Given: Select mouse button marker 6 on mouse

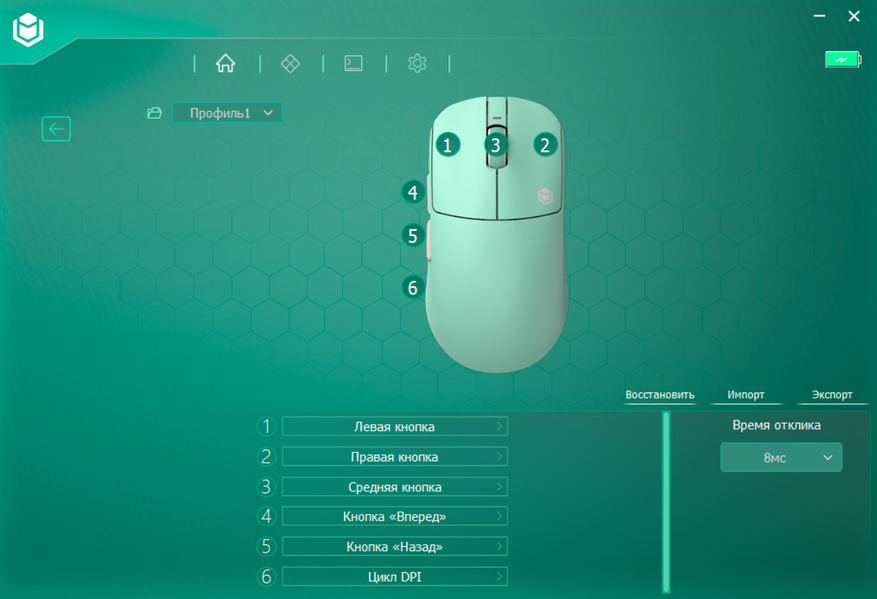Looking at the screenshot, I should (x=413, y=287).
